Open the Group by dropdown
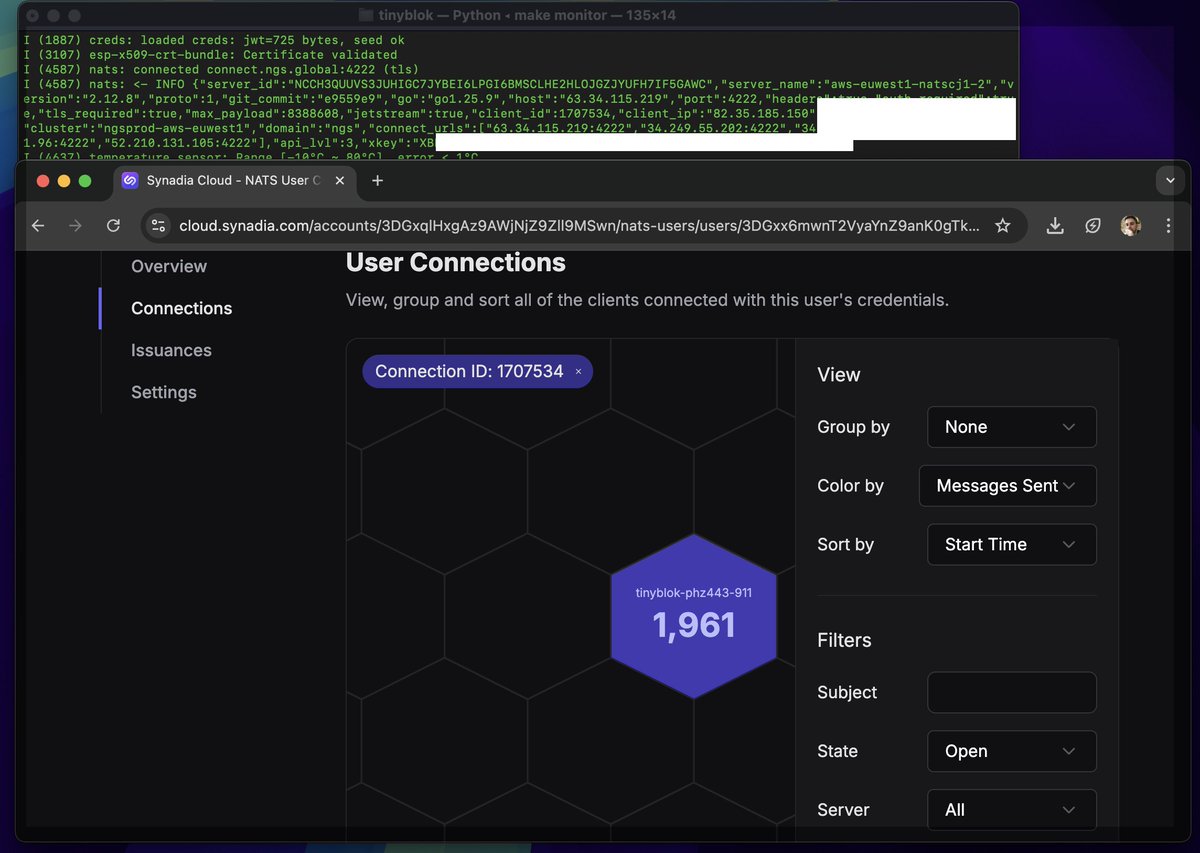The image size is (1200, 853). [x=1012, y=427]
